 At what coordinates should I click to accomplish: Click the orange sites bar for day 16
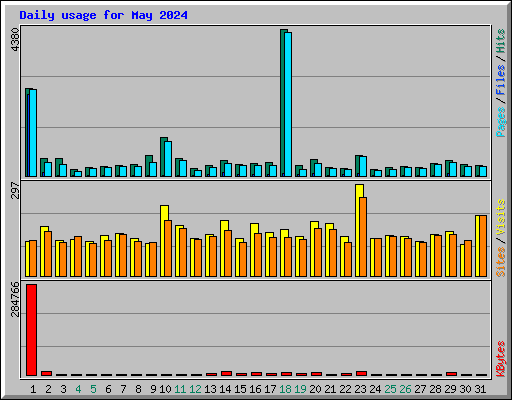(258, 255)
